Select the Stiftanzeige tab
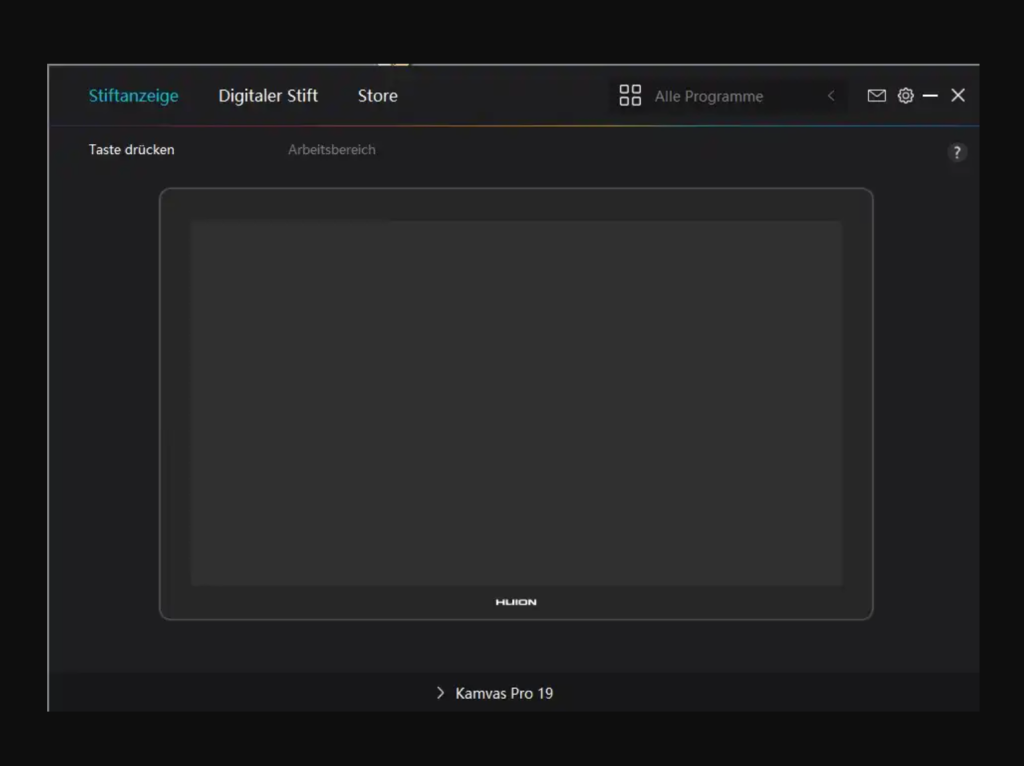 tap(133, 95)
